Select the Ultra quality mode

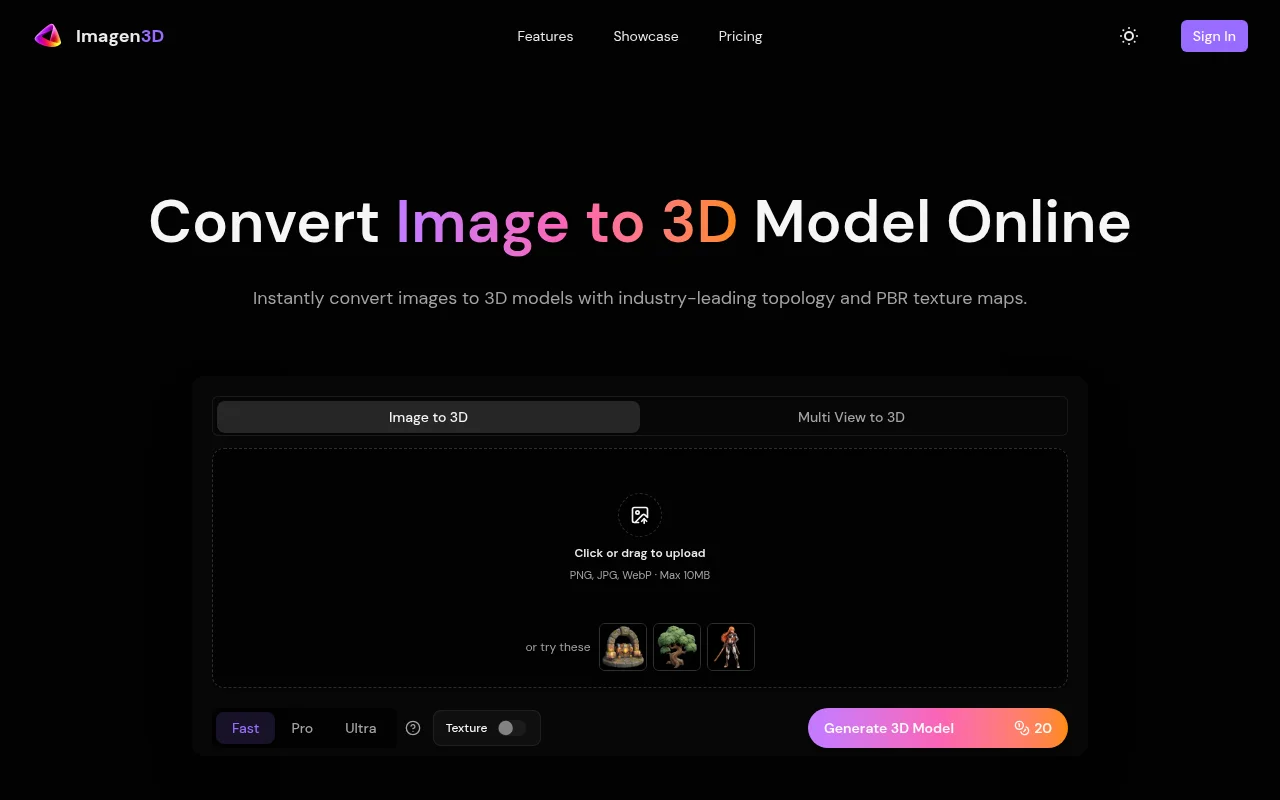[361, 728]
